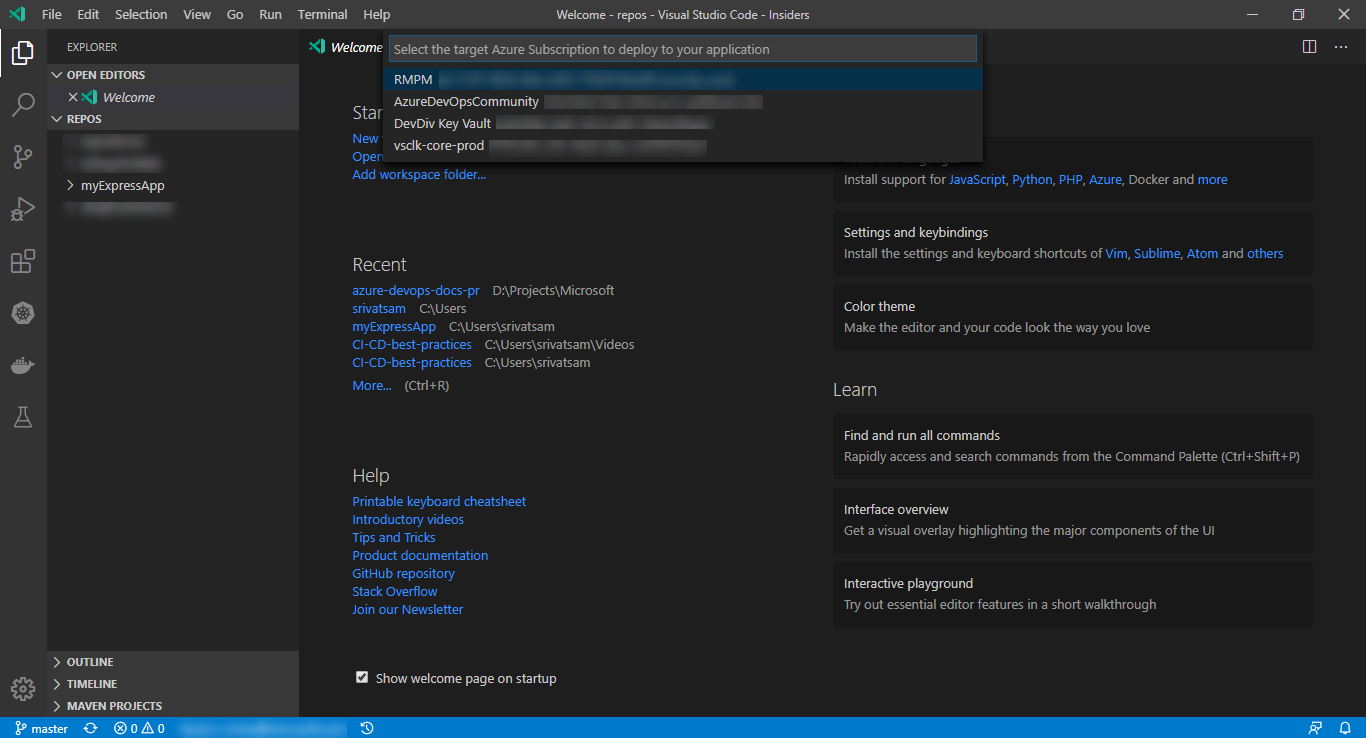Open the Test explorer beaker icon
The image size is (1366, 738).
coord(23,417)
